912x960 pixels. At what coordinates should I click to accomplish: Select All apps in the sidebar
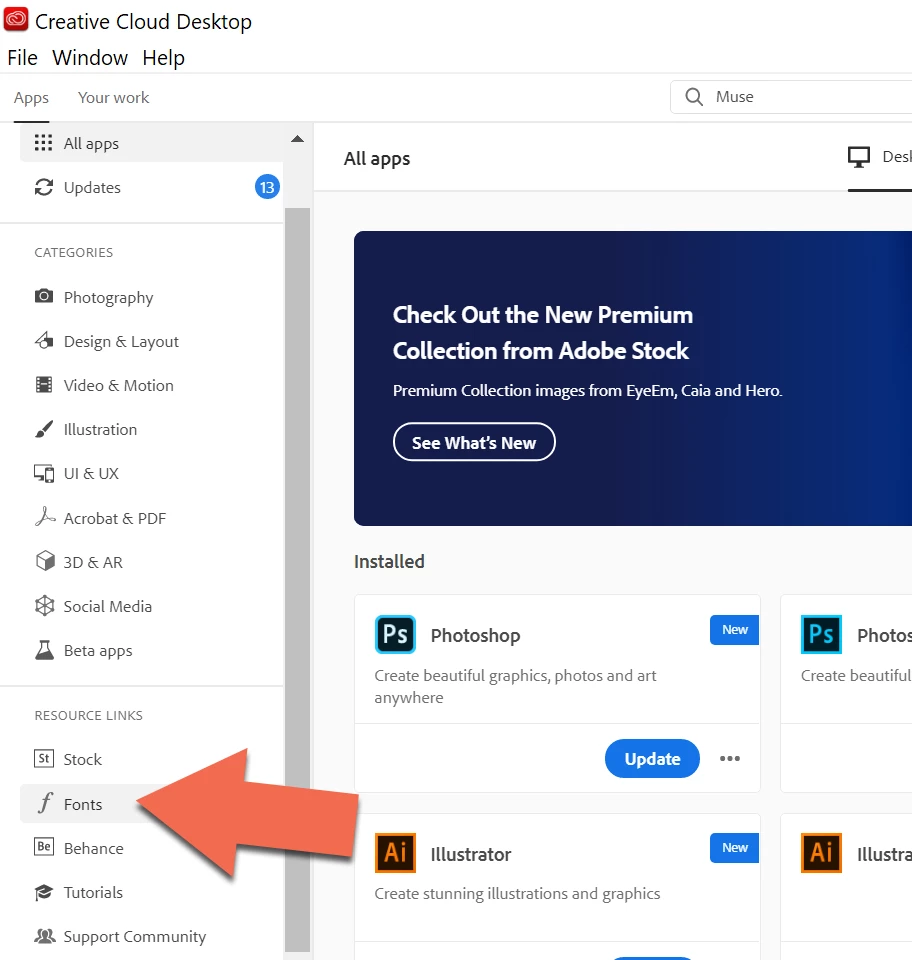[x=152, y=143]
